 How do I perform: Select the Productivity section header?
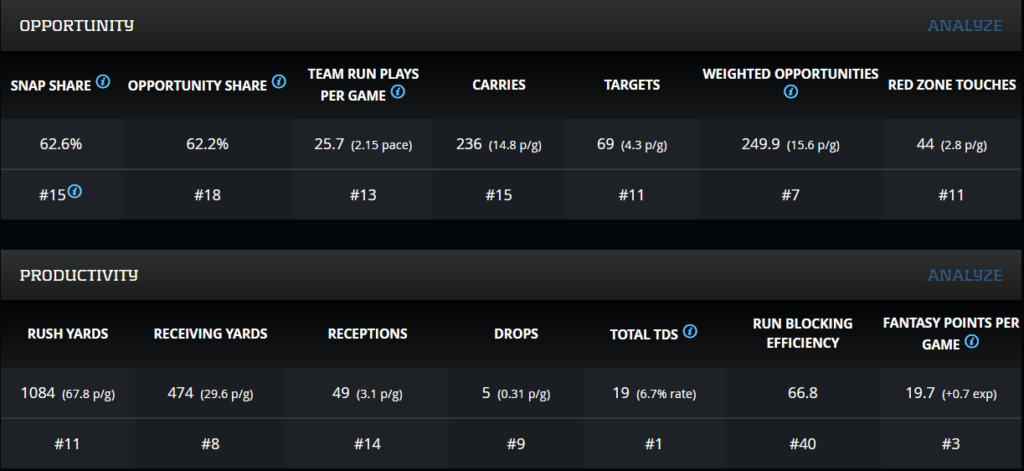pyautogui.click(x=79, y=275)
